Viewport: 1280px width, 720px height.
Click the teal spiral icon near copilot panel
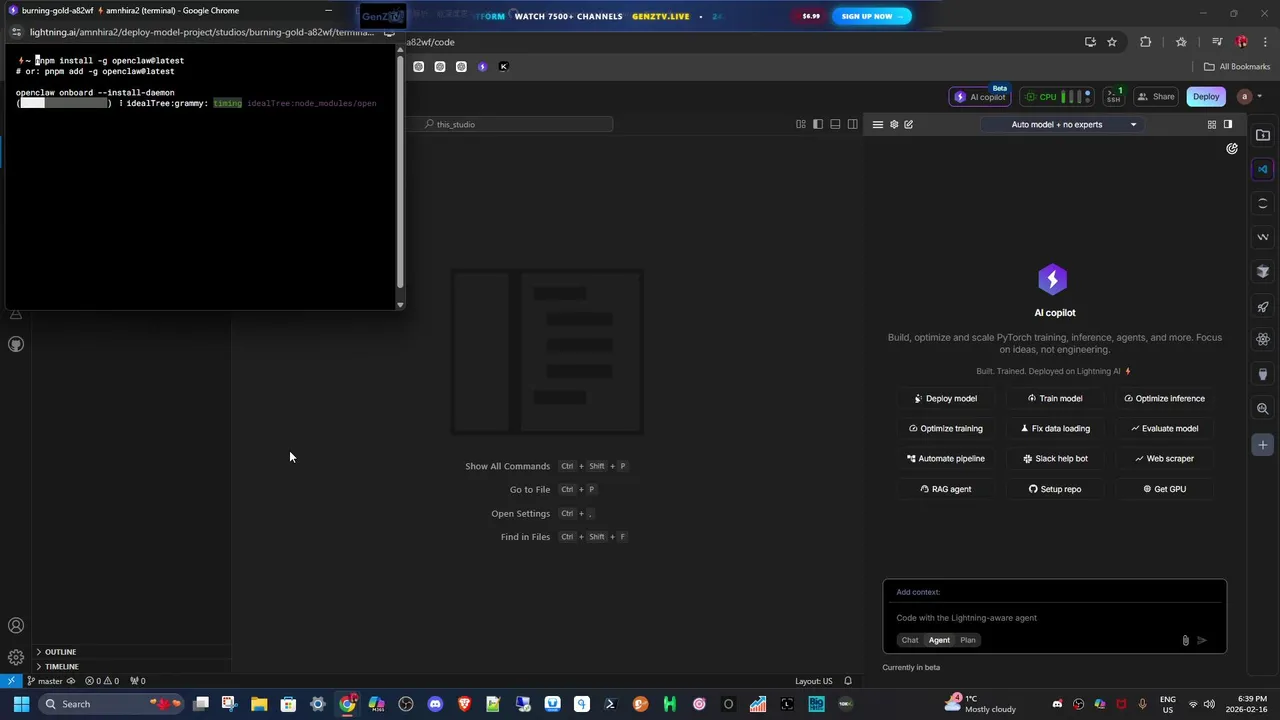tap(1232, 149)
